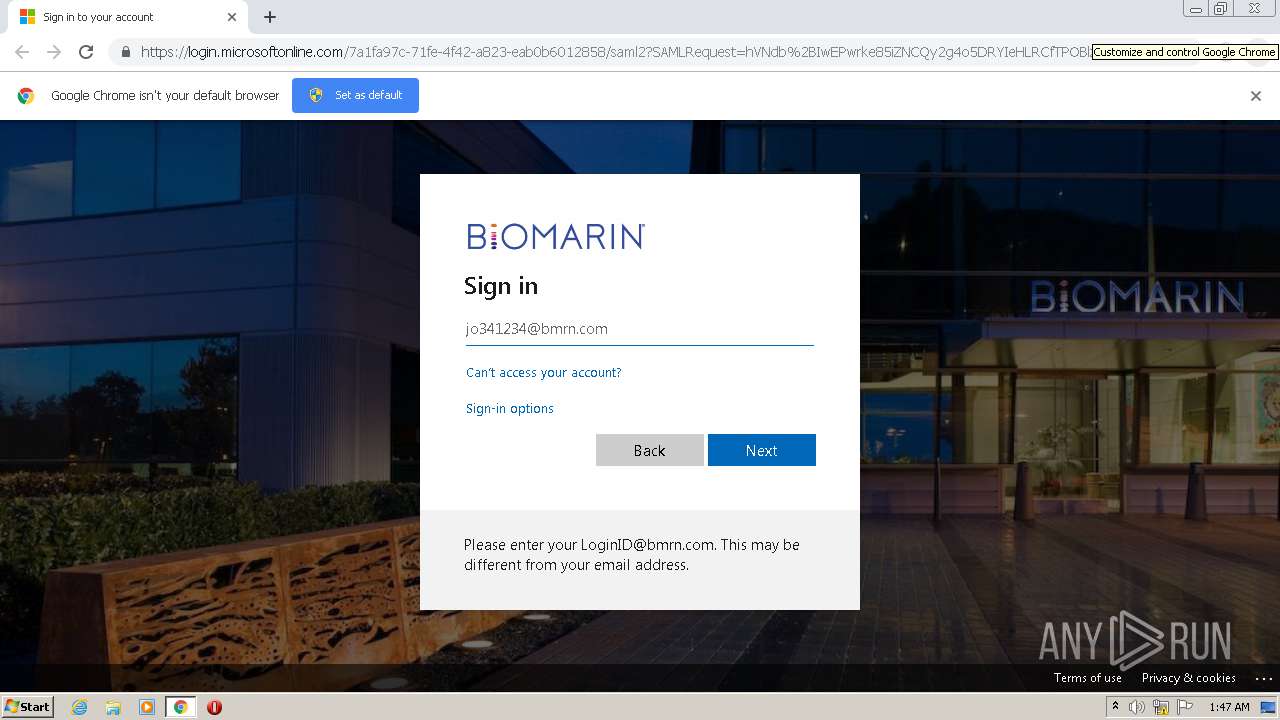
Task: Launch Internet Explorer from taskbar
Action: pyautogui.click(x=80, y=707)
